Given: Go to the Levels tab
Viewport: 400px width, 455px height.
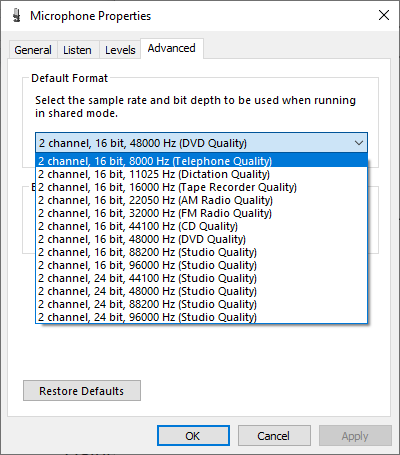Looking at the screenshot, I should (x=120, y=50).
